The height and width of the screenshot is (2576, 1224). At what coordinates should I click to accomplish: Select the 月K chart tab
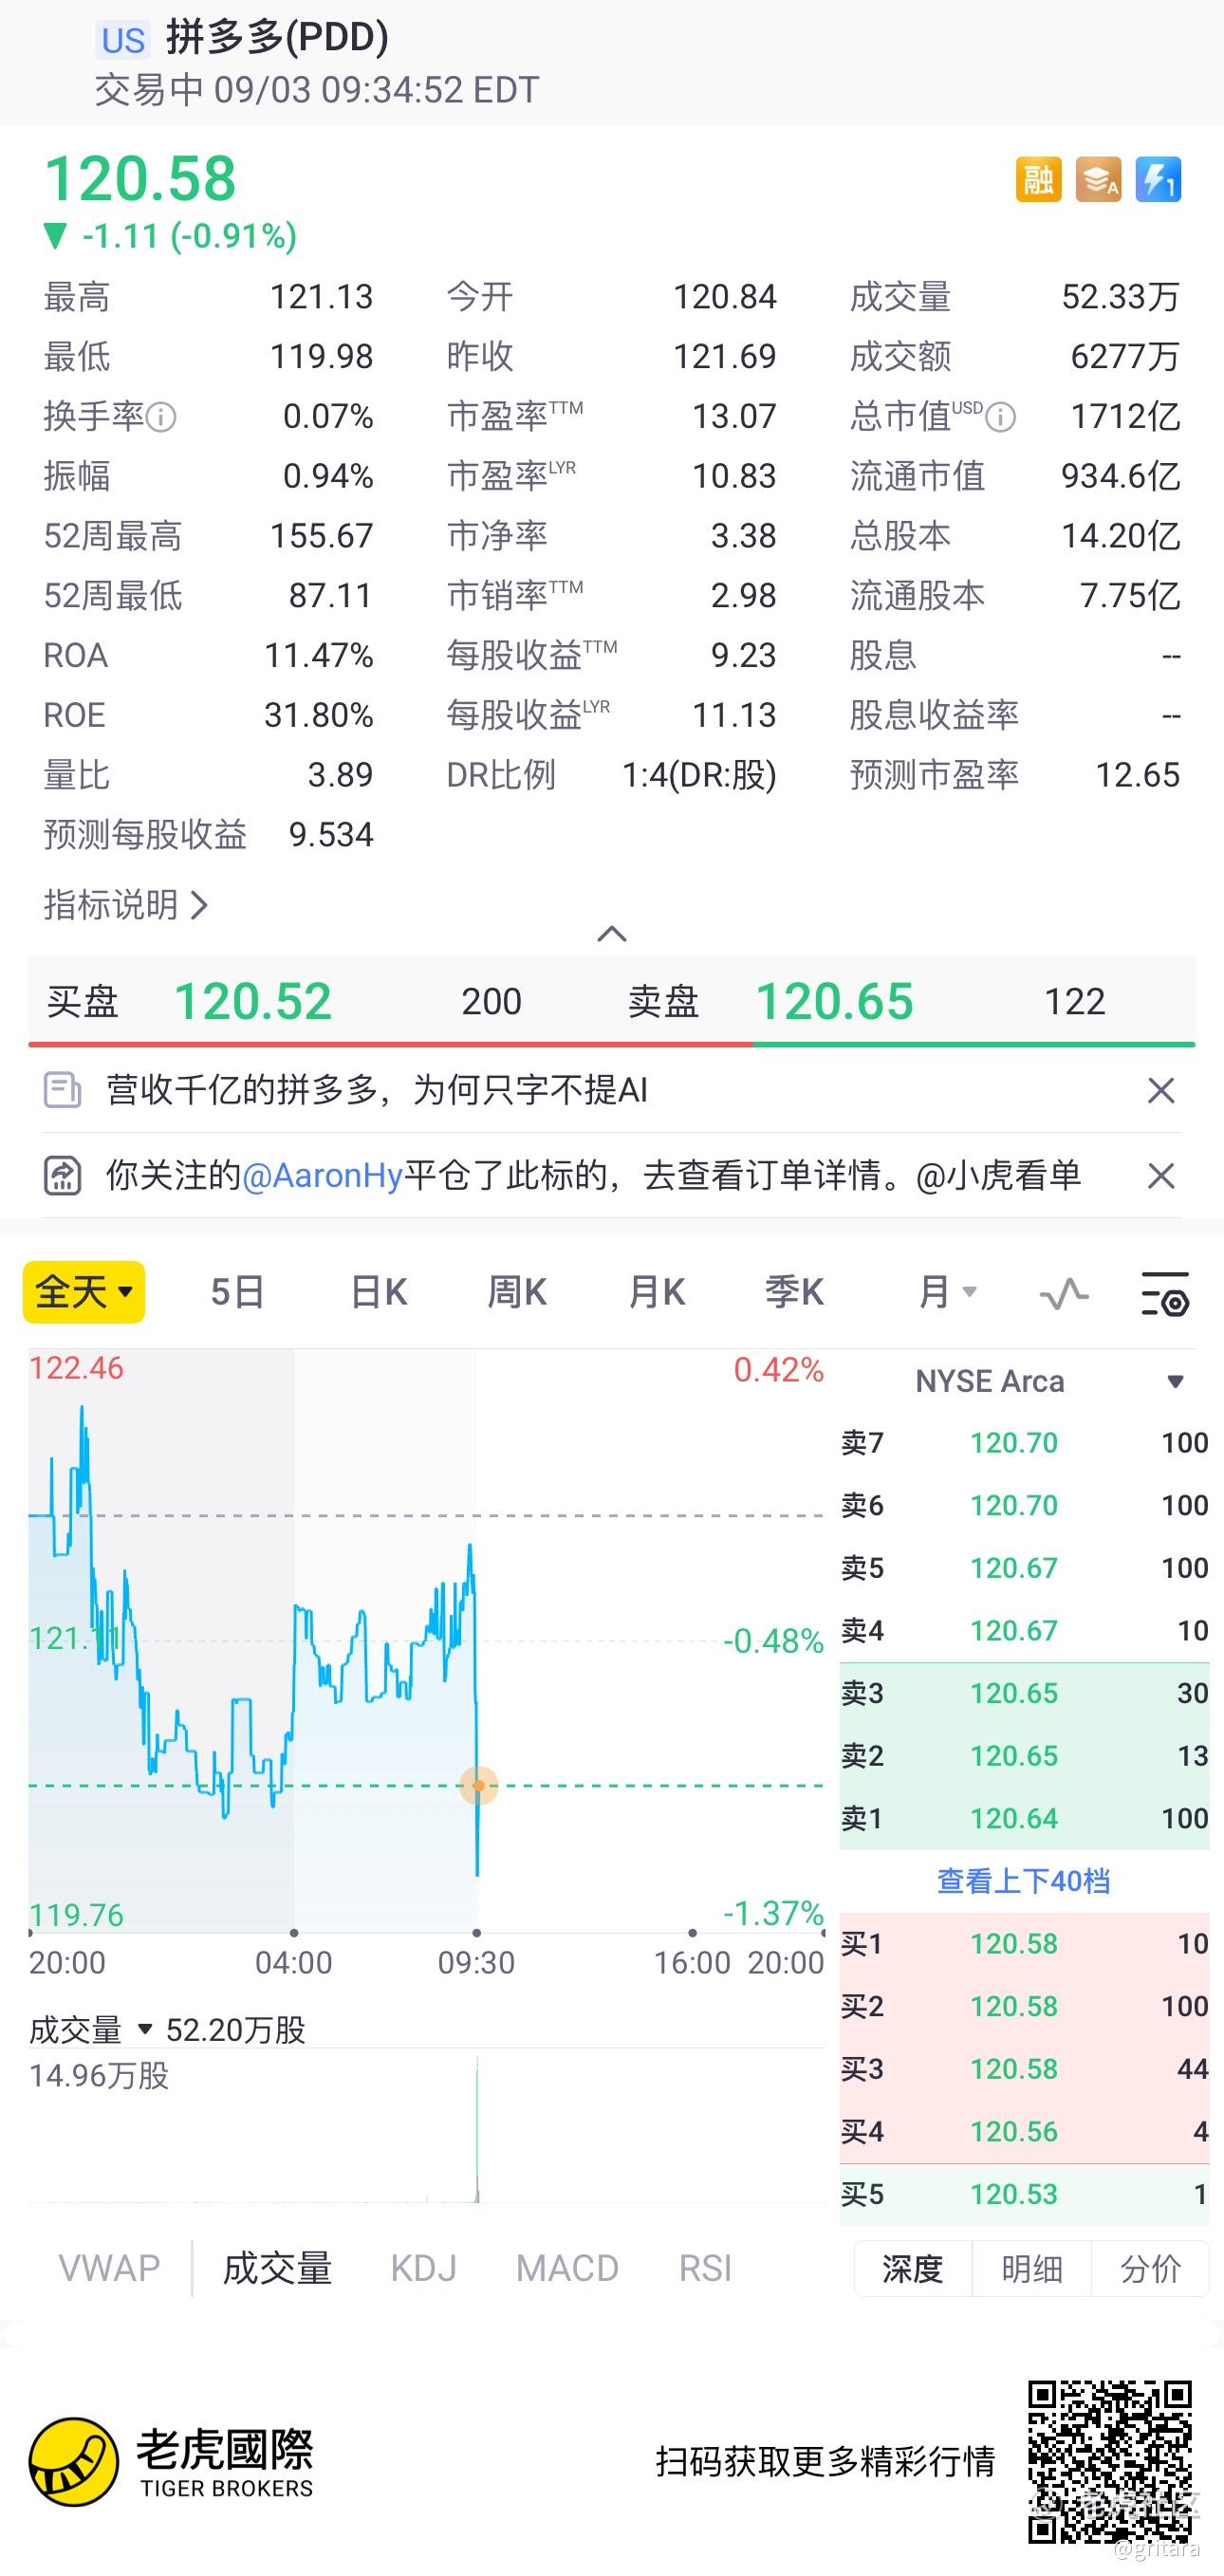tap(656, 1292)
